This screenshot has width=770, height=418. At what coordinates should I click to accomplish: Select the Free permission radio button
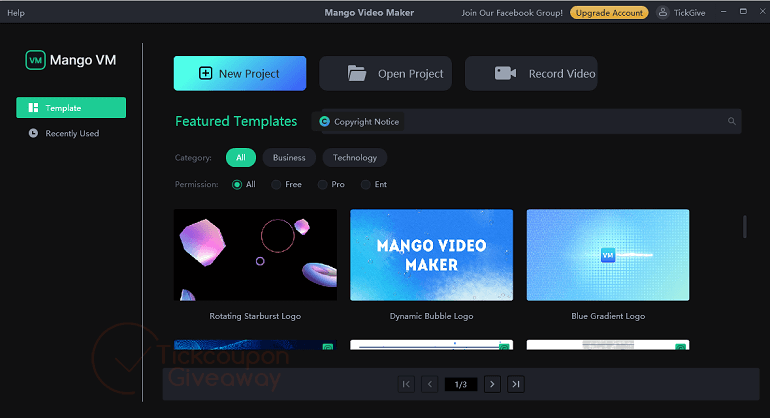pyautogui.click(x=276, y=185)
